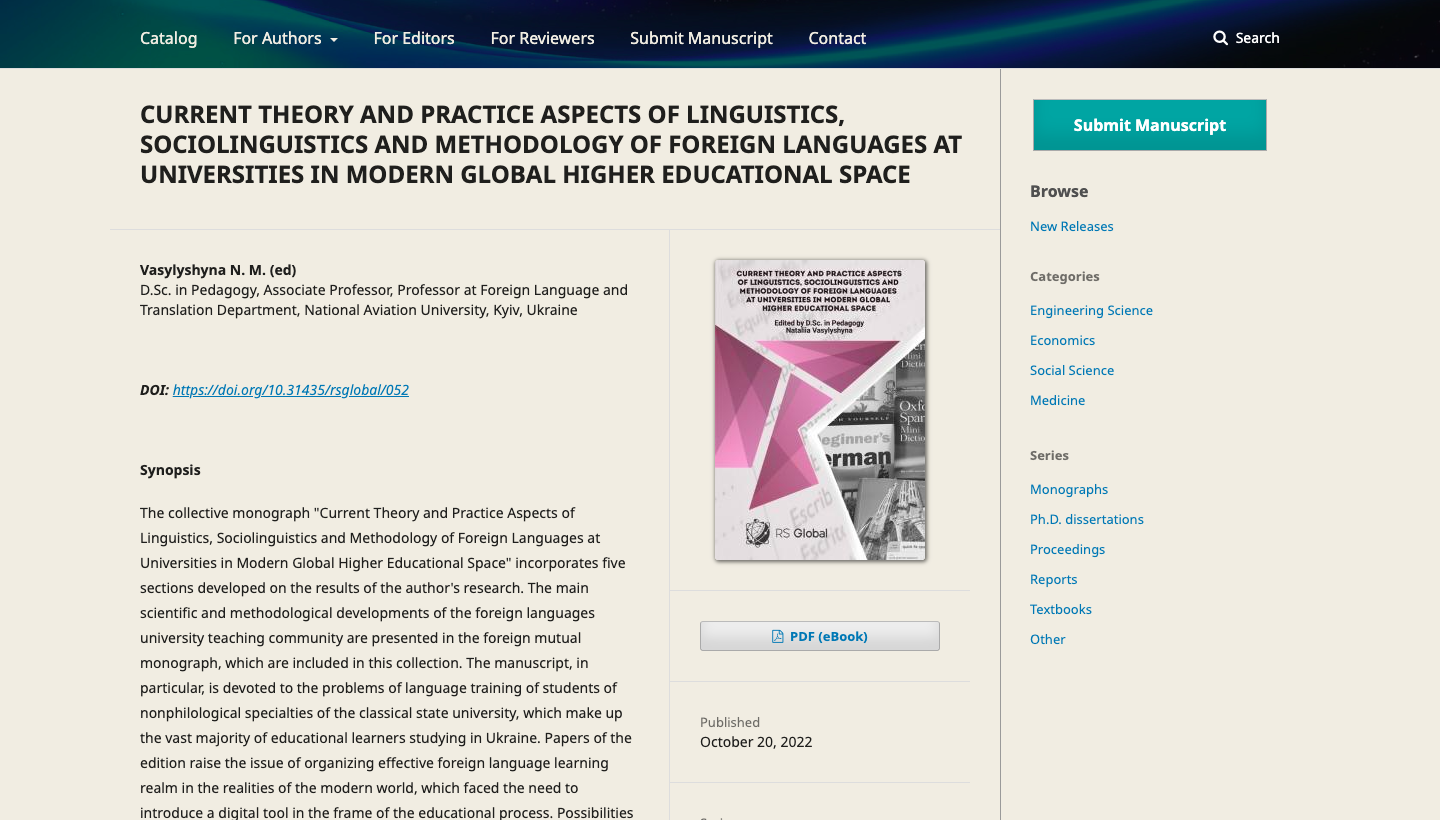Click the Synopsis heading
Screen dimensions: 1440x820
pos(170,470)
